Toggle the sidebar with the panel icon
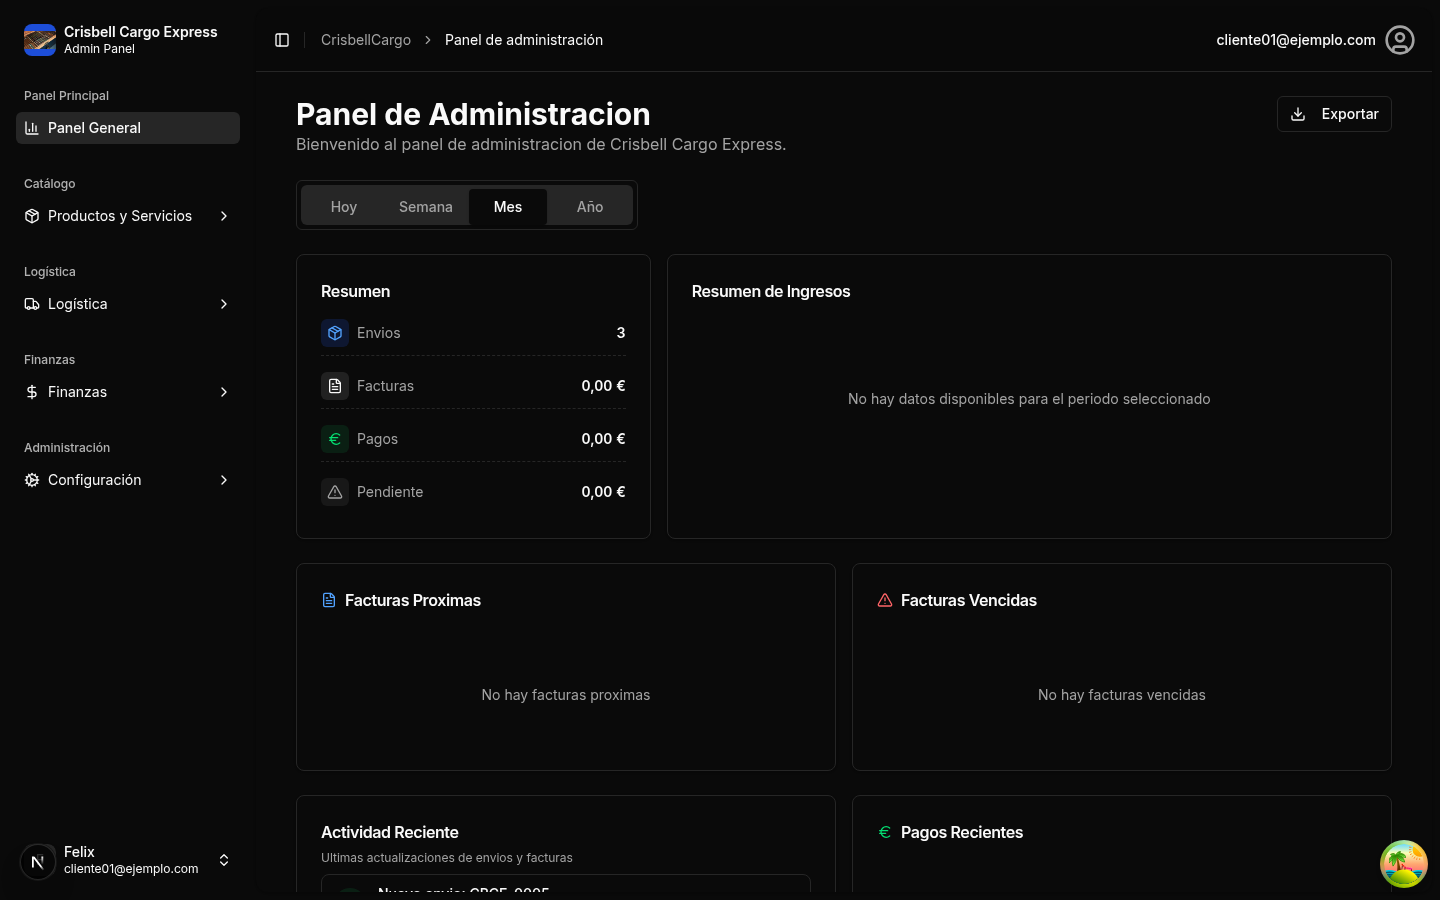This screenshot has height=900, width=1440. point(282,40)
